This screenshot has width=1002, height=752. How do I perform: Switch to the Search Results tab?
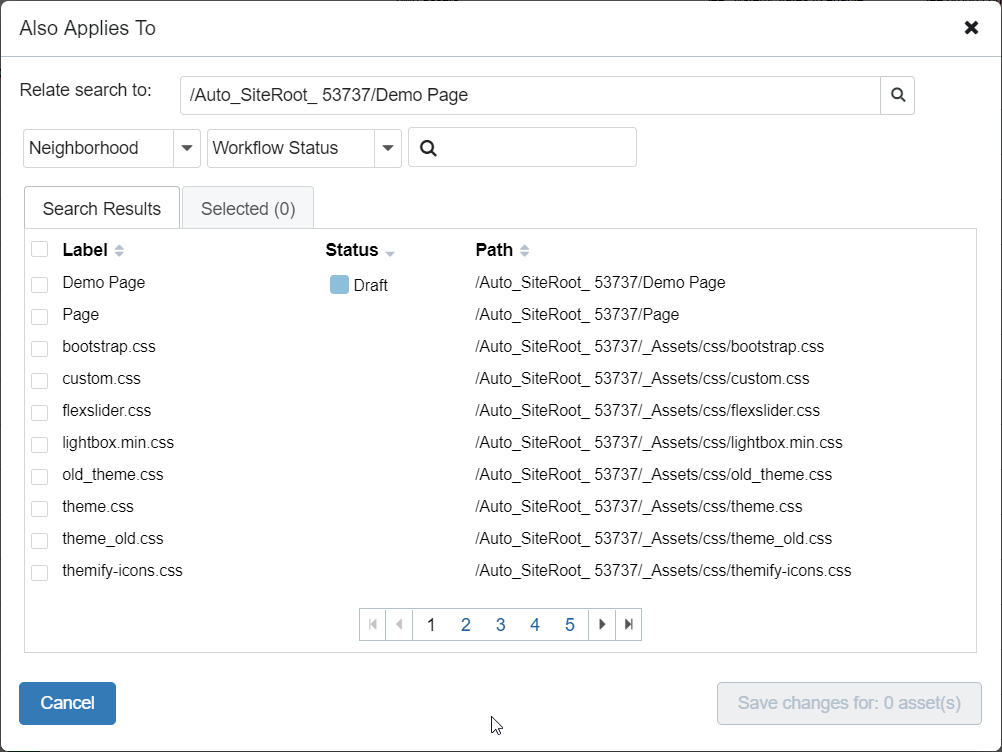101,207
